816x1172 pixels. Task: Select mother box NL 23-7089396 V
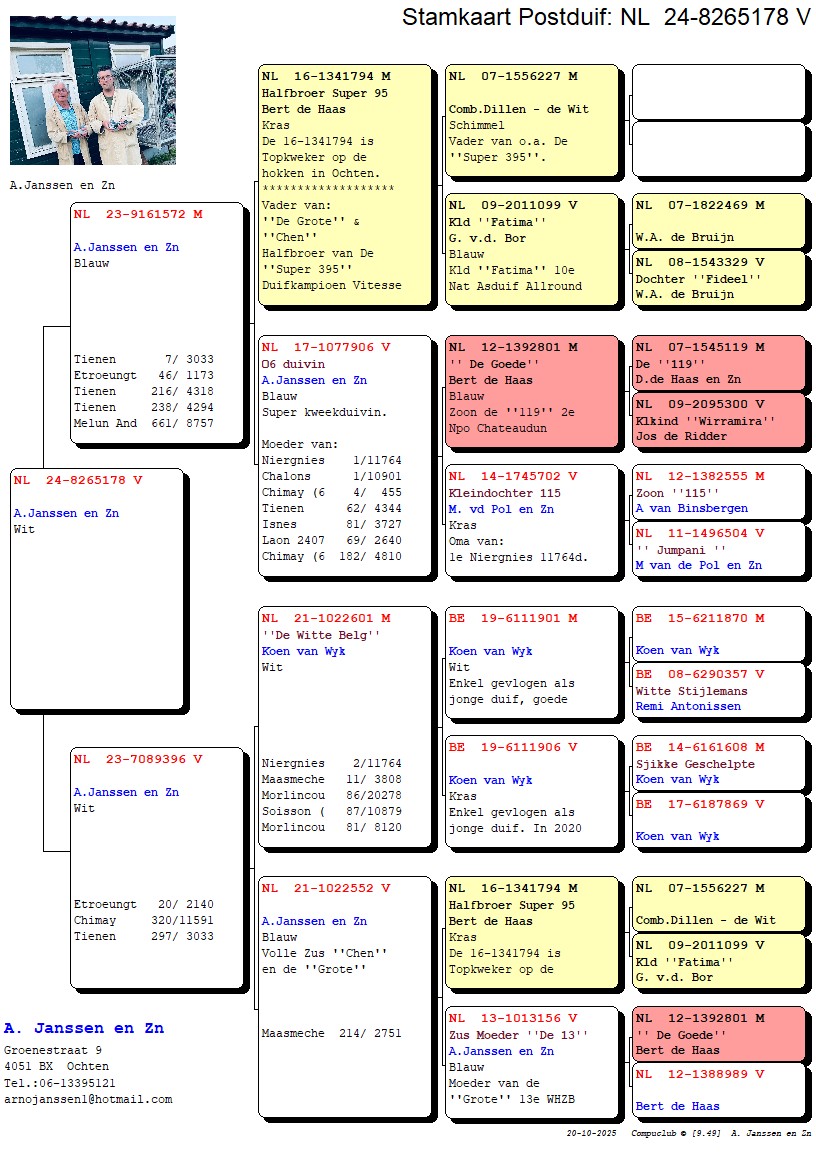158,866
